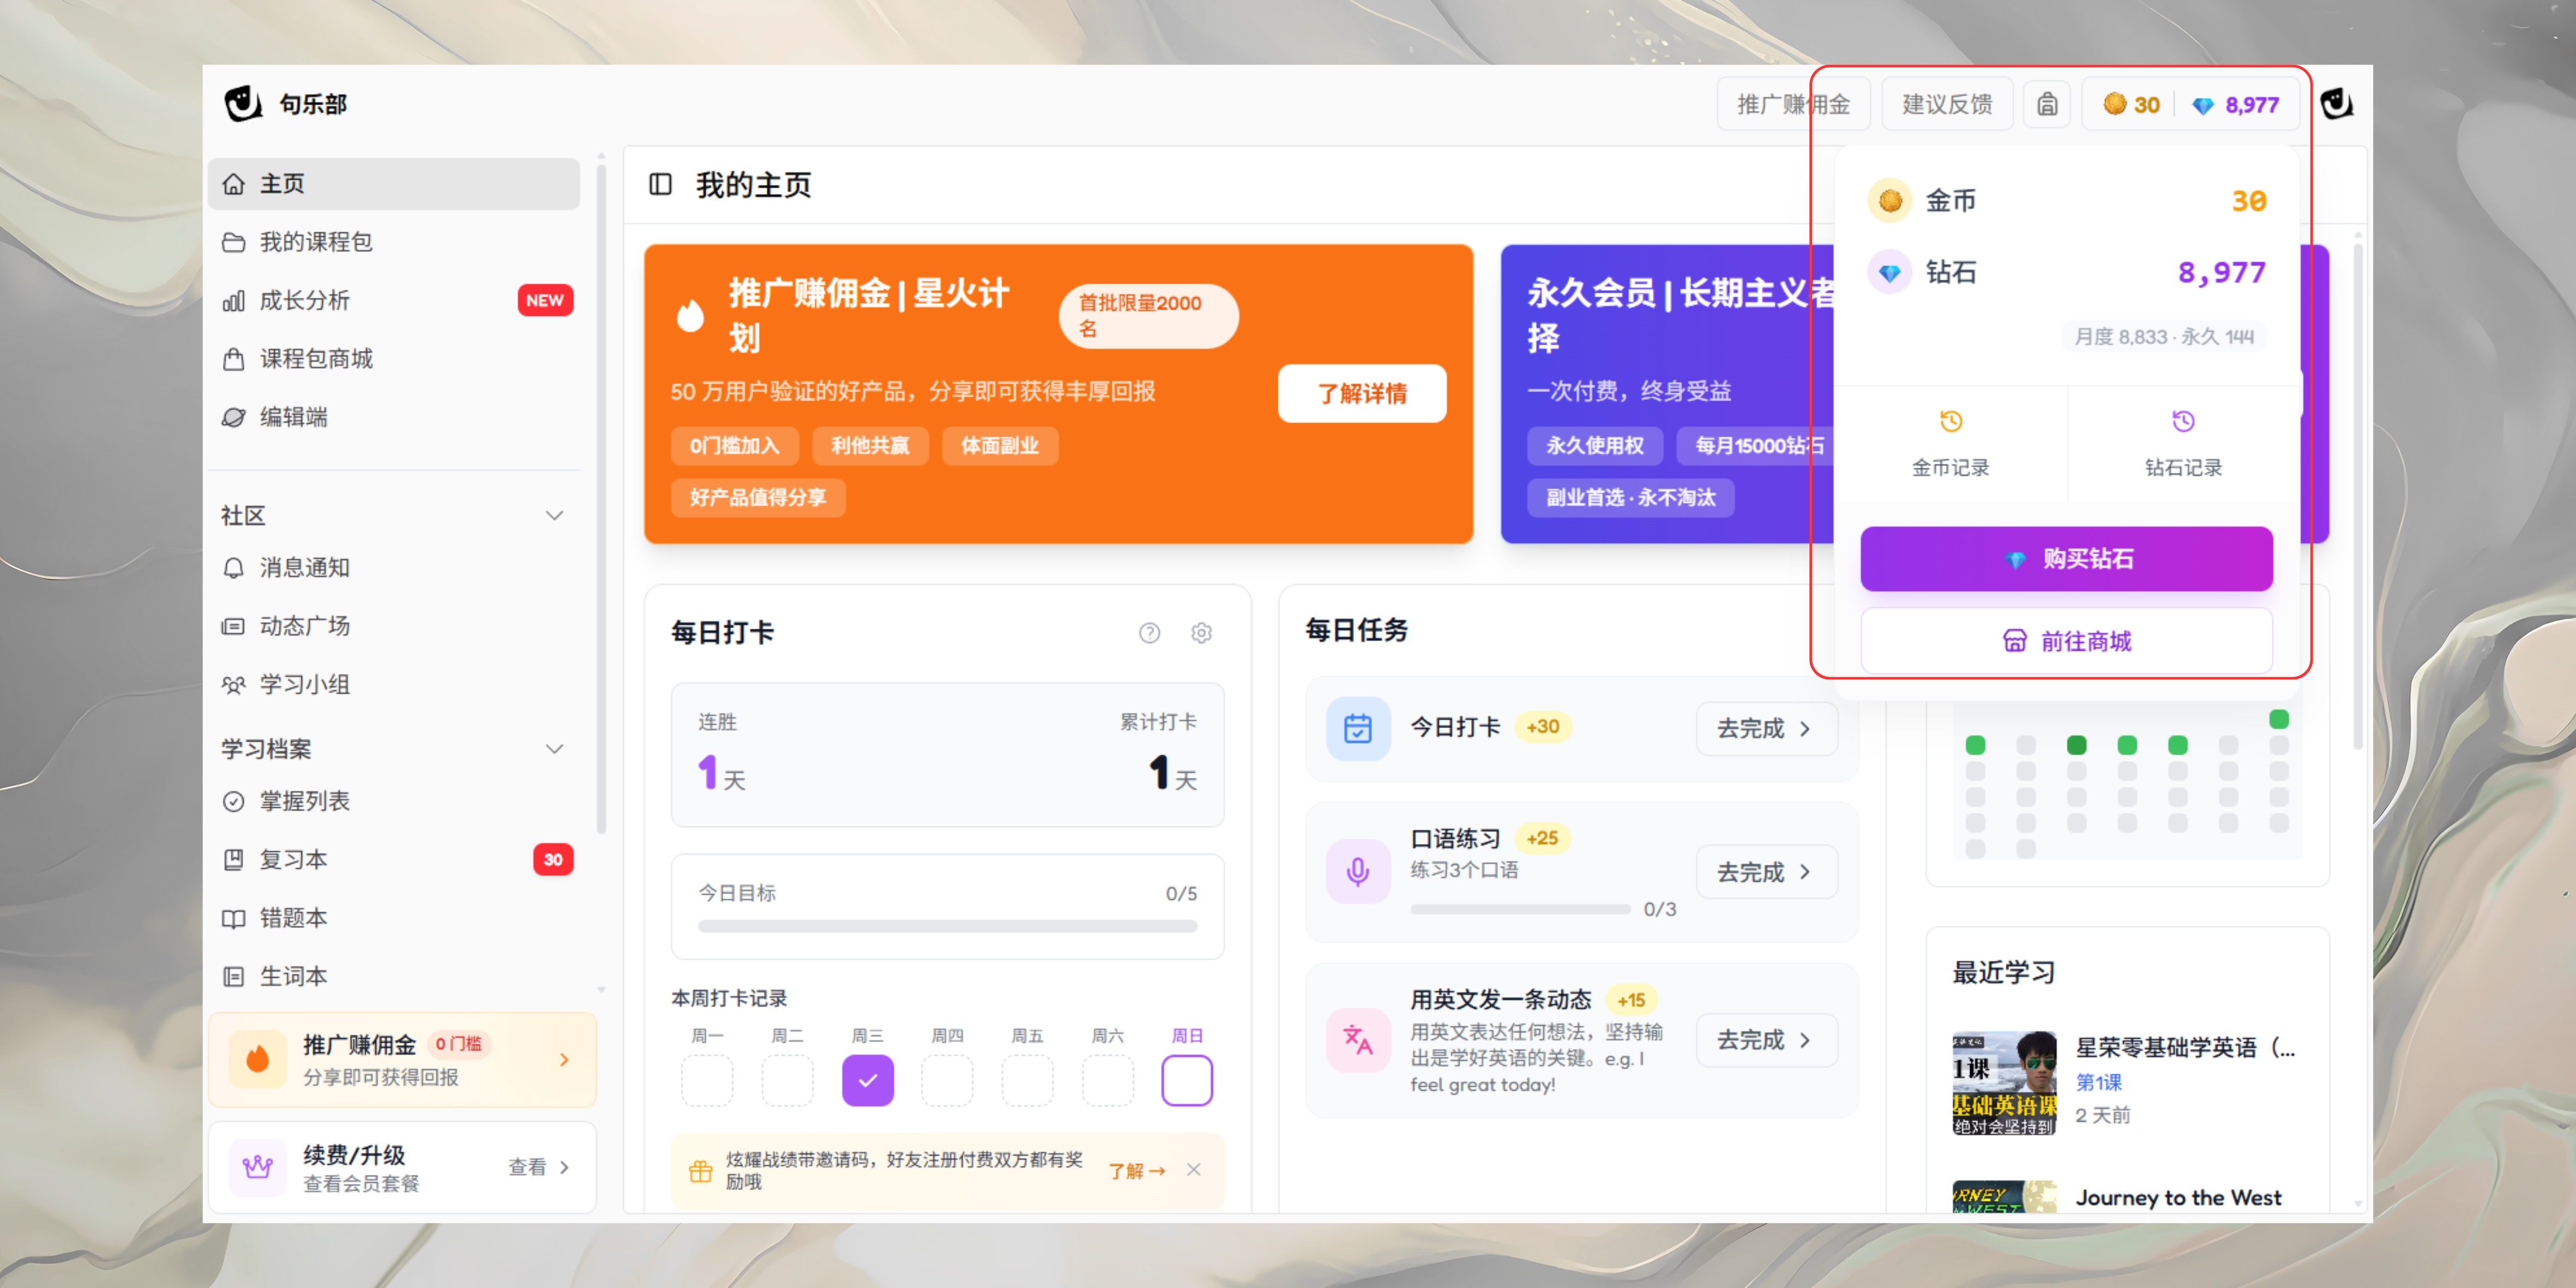Open 钻石记录 history icon
Screen dimensions: 2576x1288
2183,422
